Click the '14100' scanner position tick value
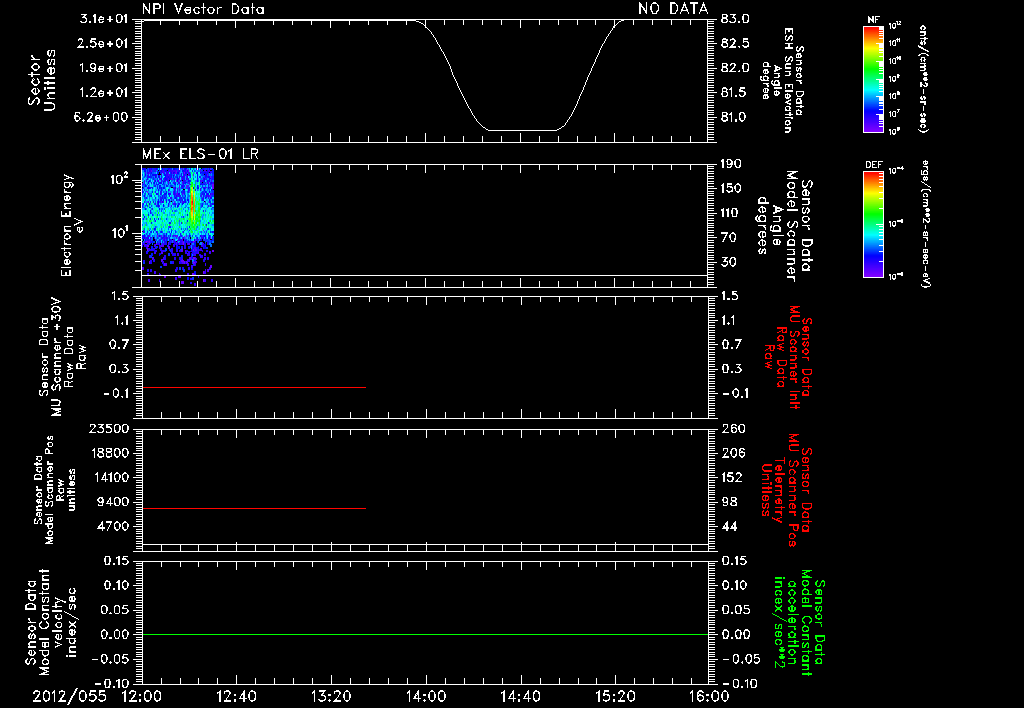Screen dimensions: 1024x708 [x=109, y=477]
